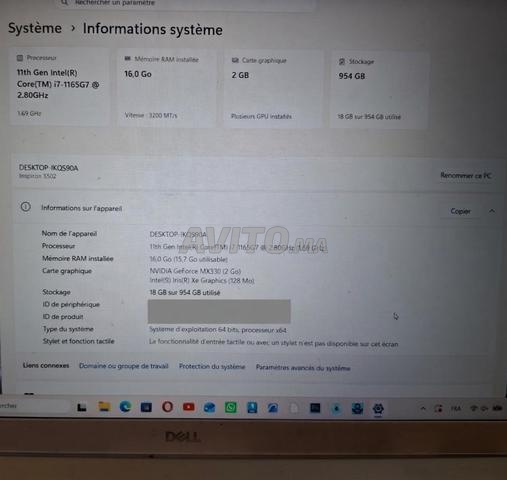507x480 pixels.
Task: Click the Liens connexes label
Action: (46, 365)
